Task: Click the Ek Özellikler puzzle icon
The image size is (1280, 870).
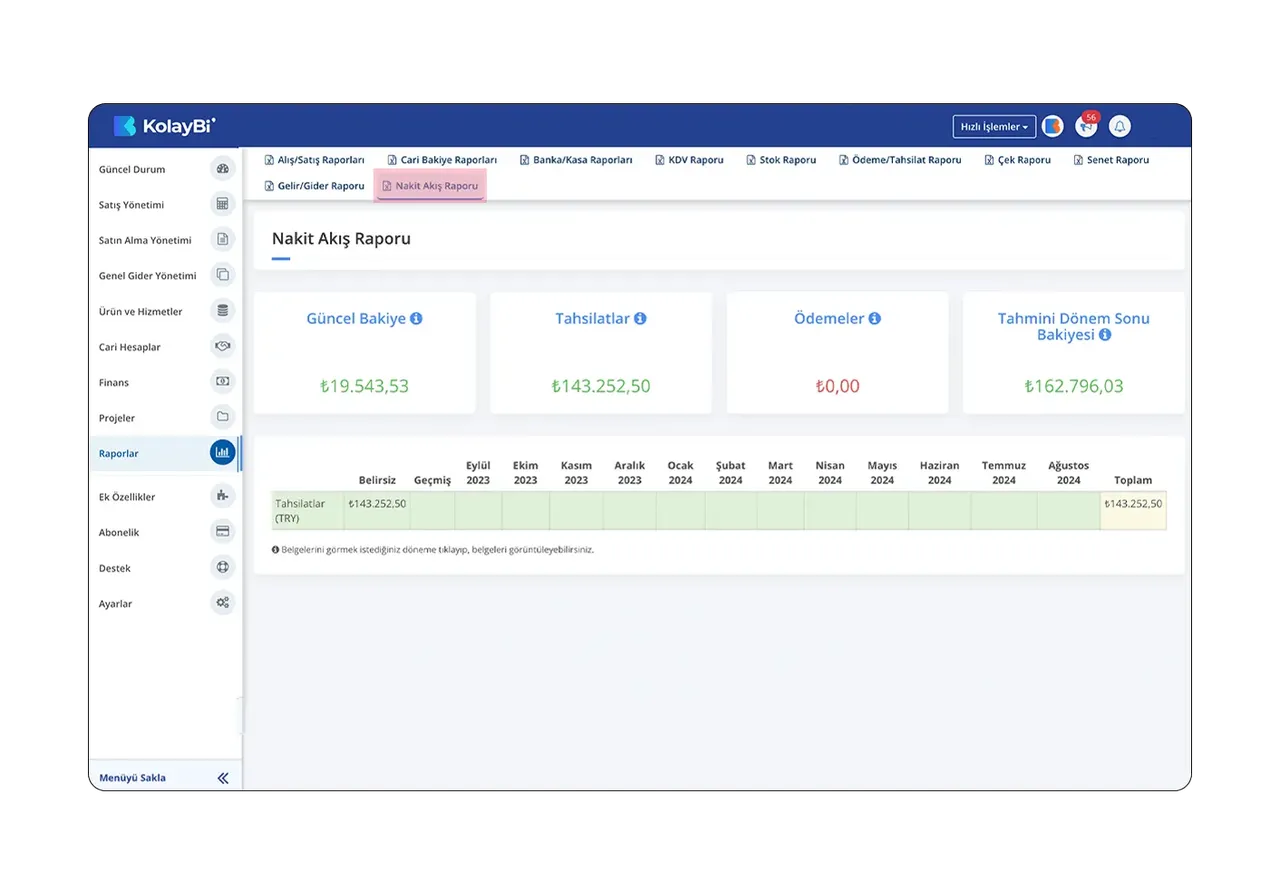Action: click(223, 496)
